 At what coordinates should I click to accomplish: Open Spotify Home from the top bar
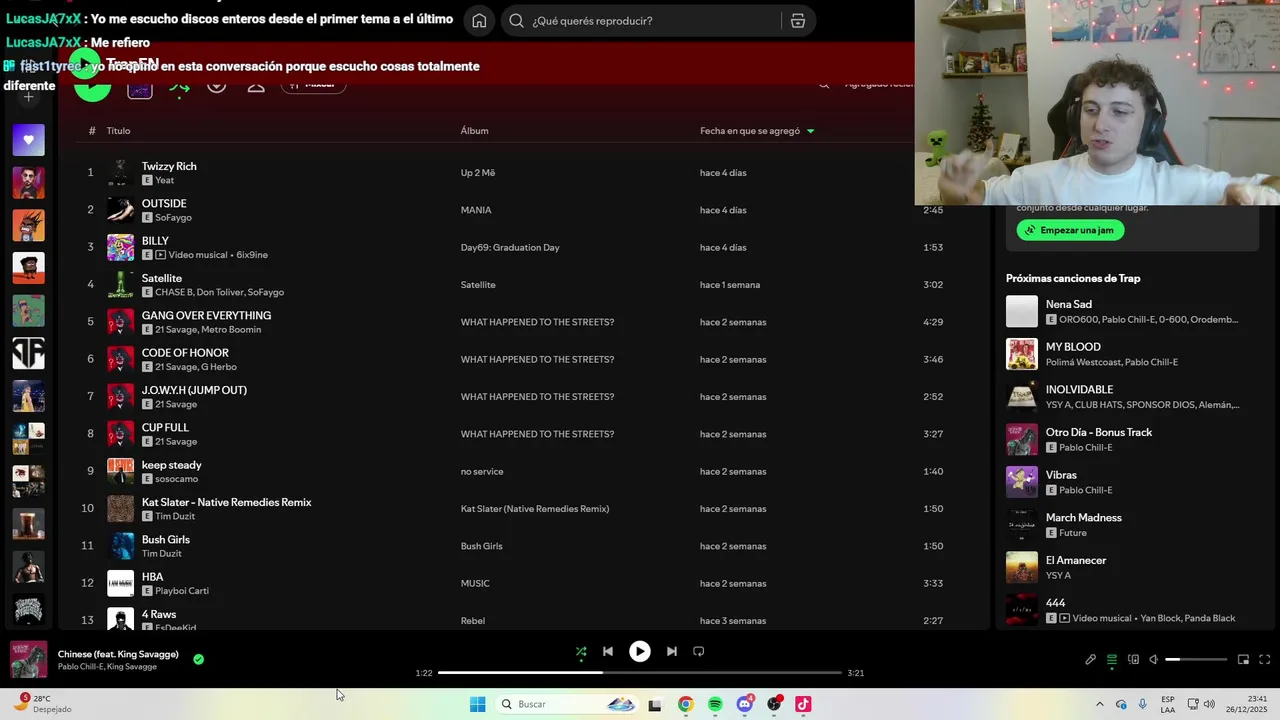[479, 20]
